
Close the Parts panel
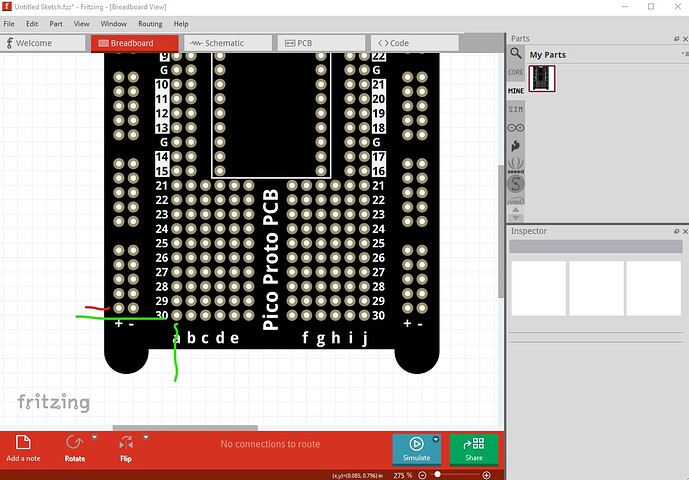point(685,39)
